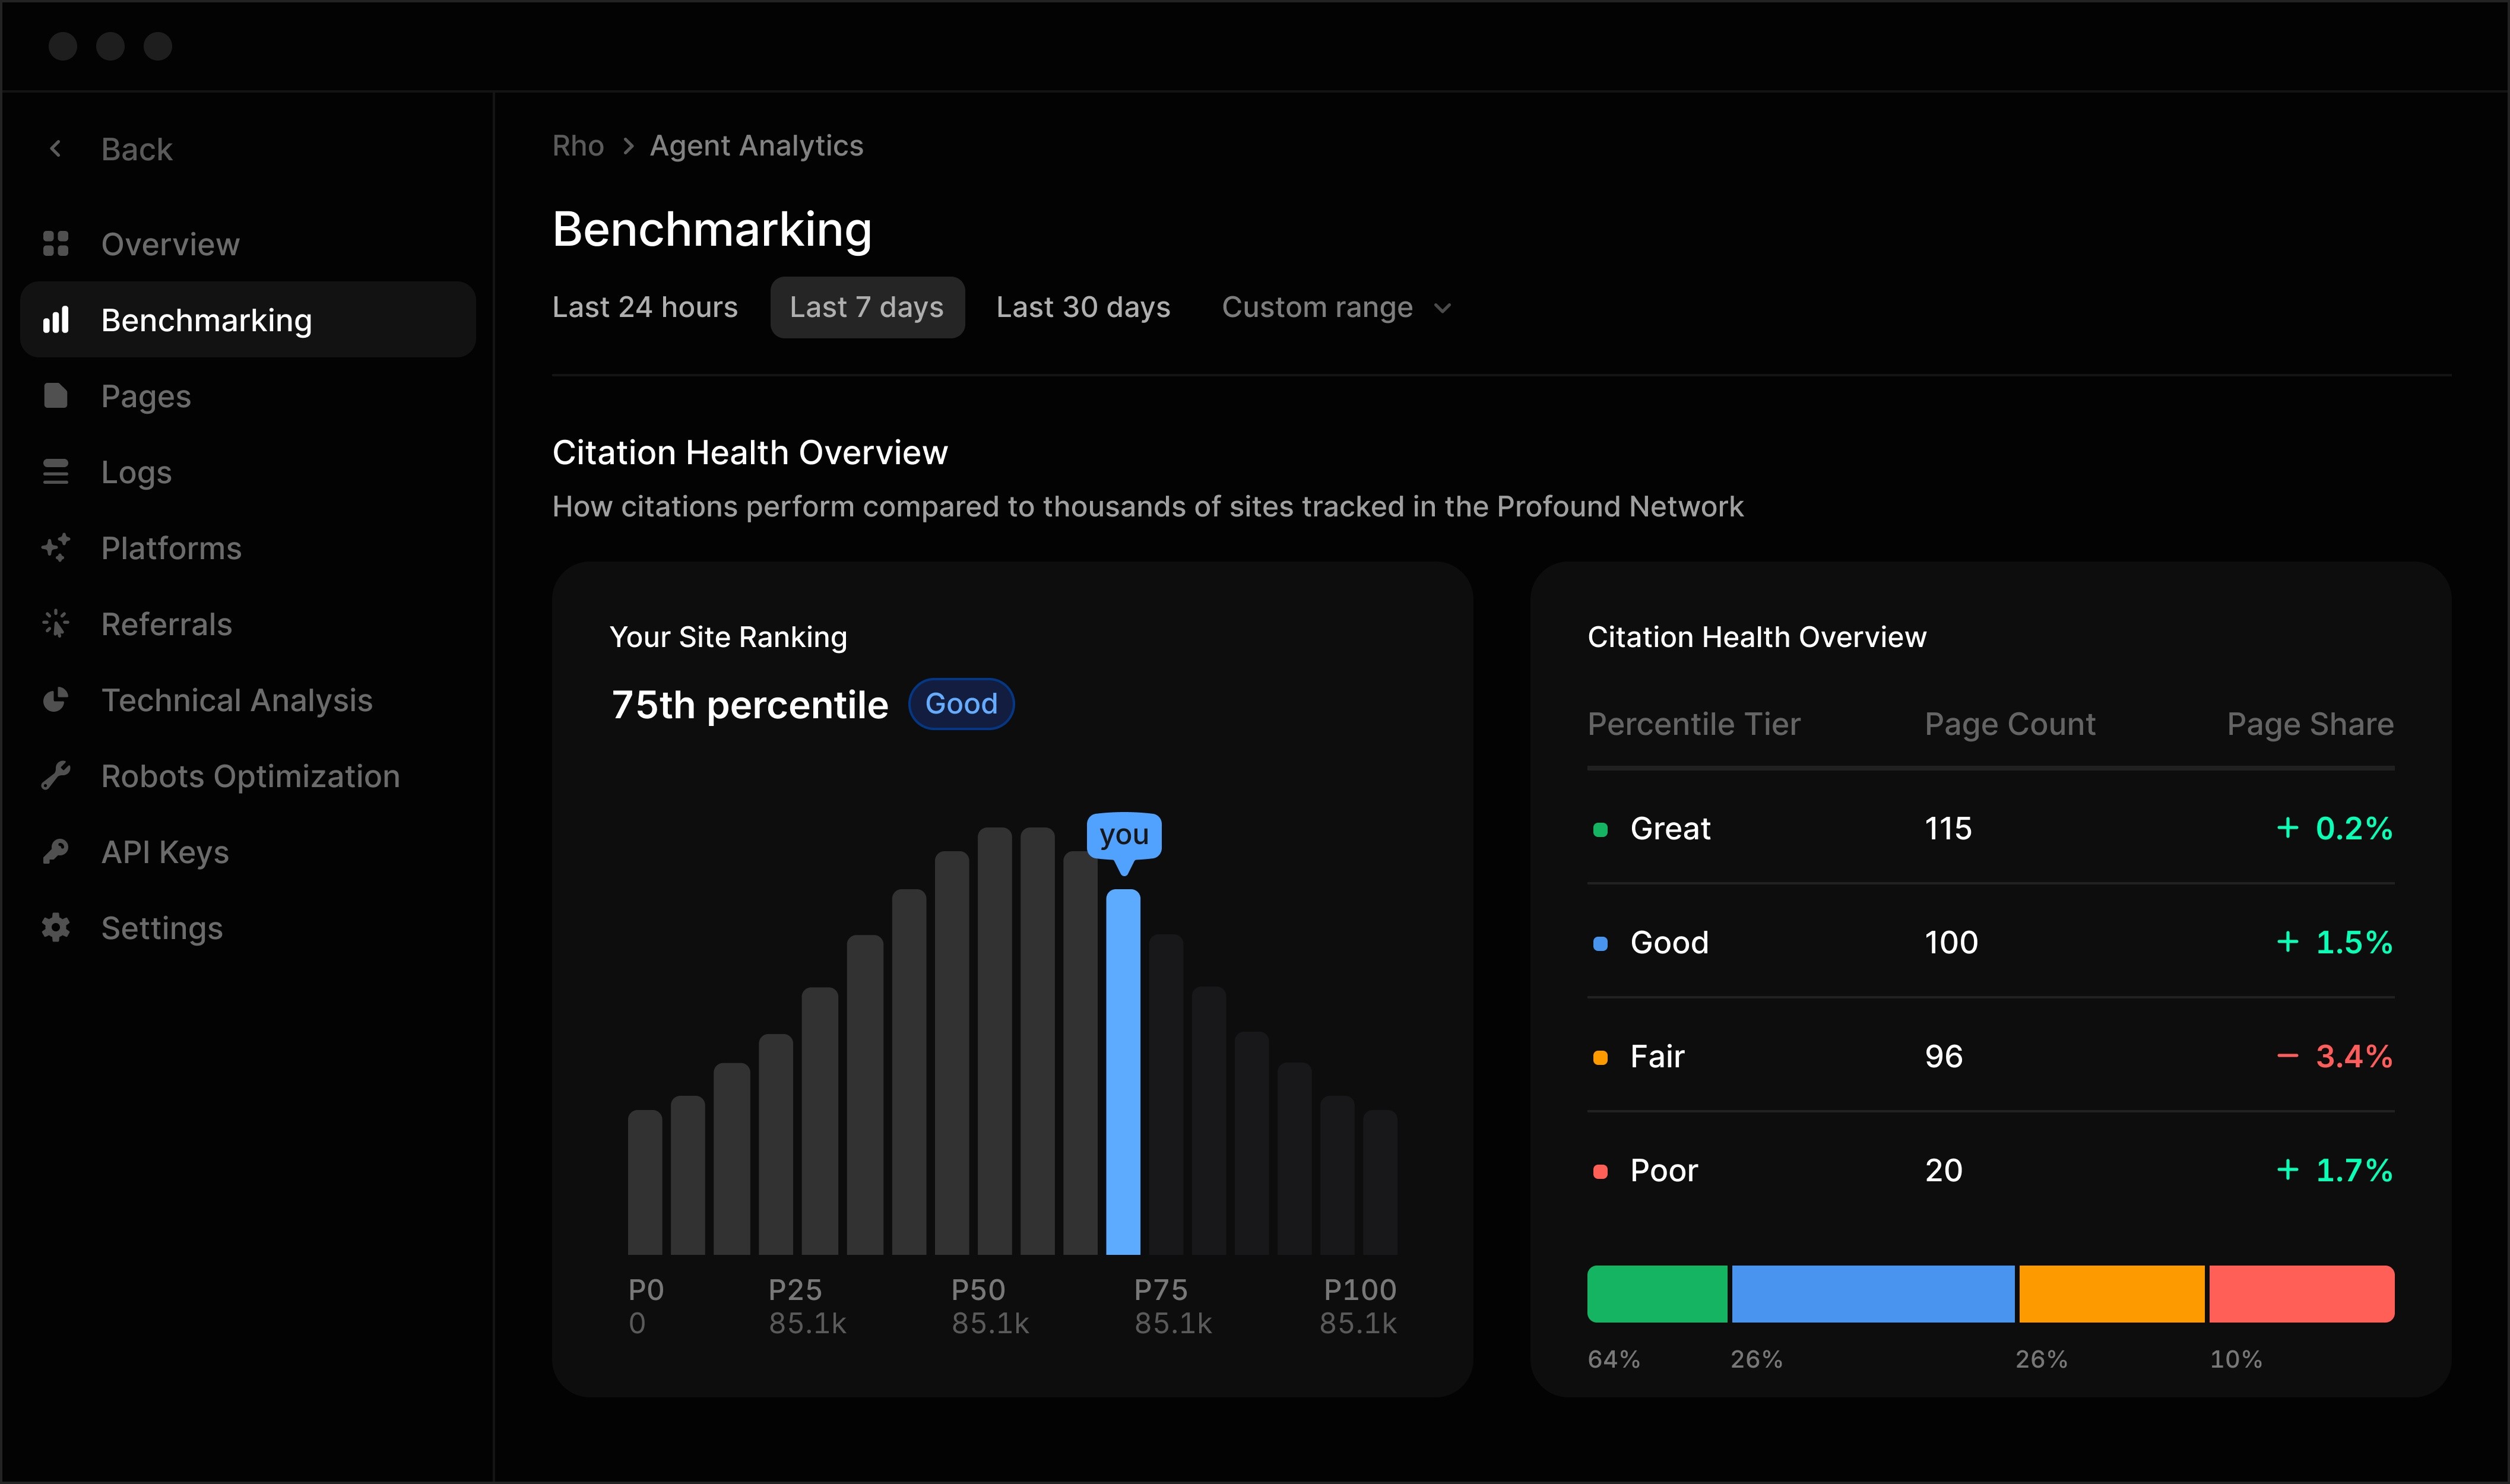Image resolution: width=2510 pixels, height=1484 pixels.
Task: Select the Last 7 days tab
Action: coord(867,307)
